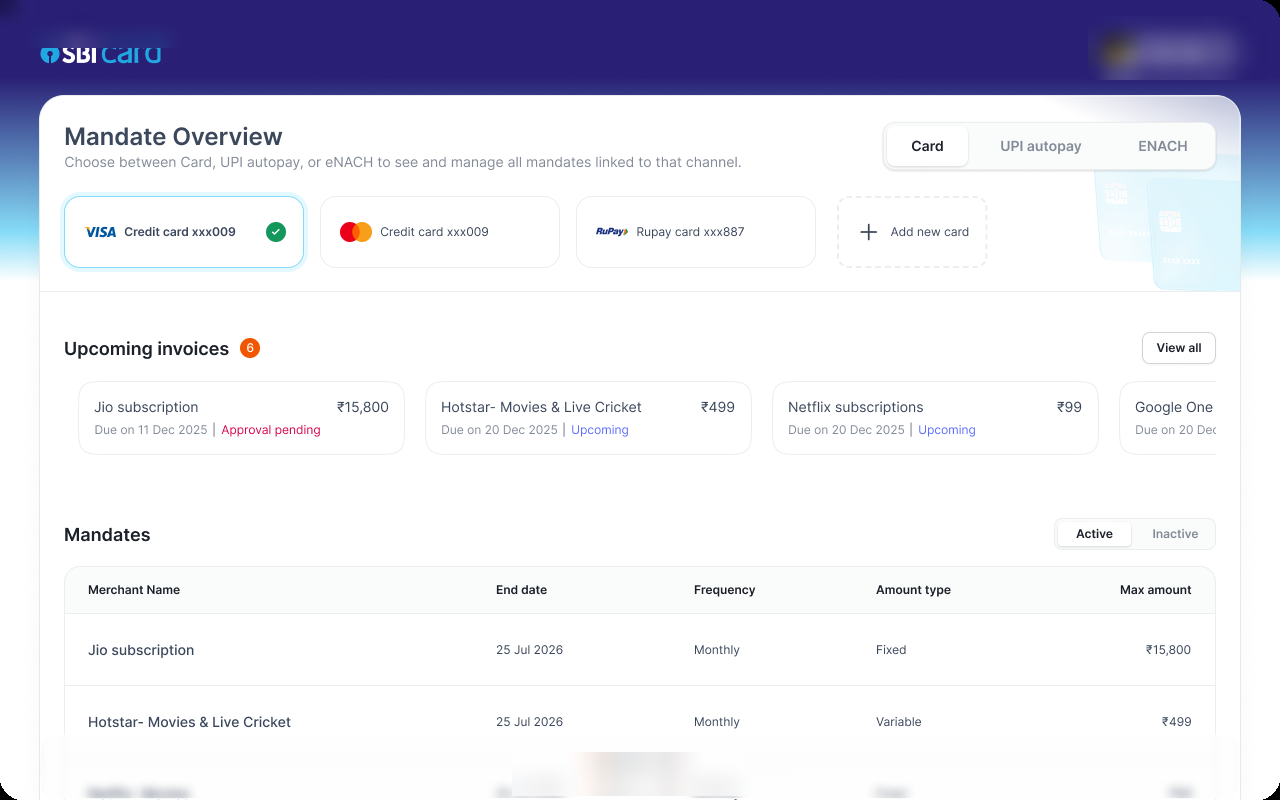Click the Add new card button
Viewport: 1280px width, 800px height.
click(x=912, y=232)
